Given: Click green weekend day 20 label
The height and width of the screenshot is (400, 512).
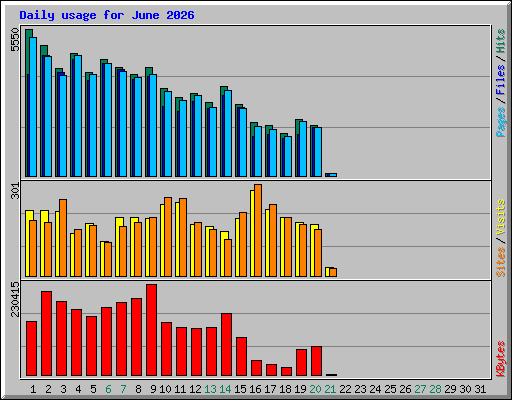Looking at the screenshot, I should pyautogui.click(x=315, y=389).
